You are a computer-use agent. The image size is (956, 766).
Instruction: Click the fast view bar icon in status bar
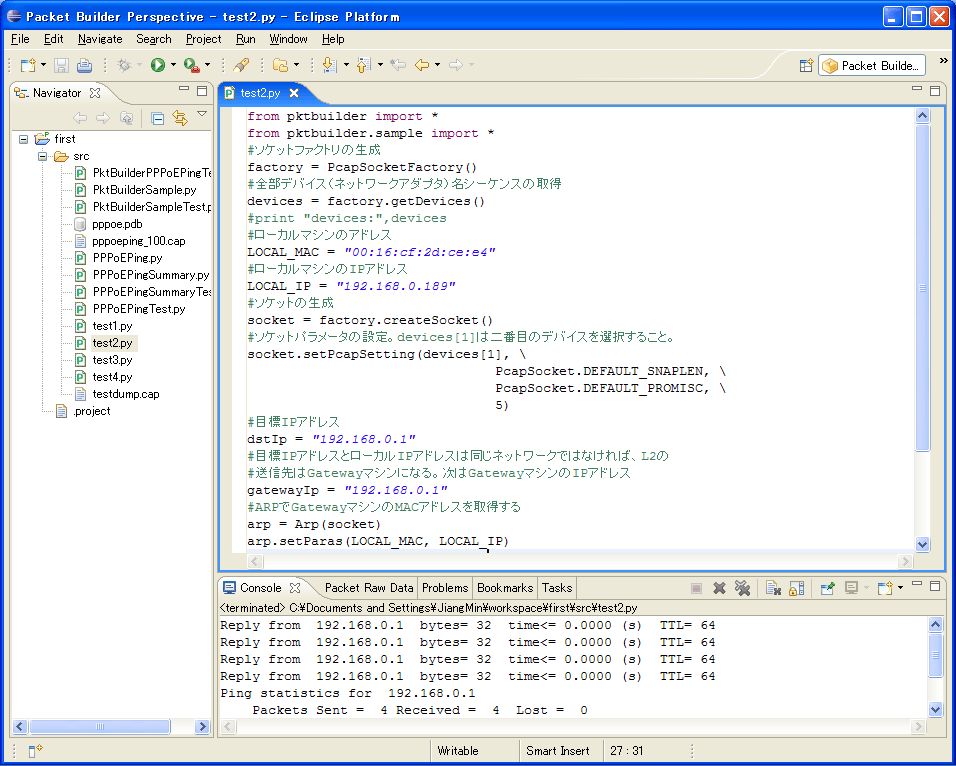point(35,751)
